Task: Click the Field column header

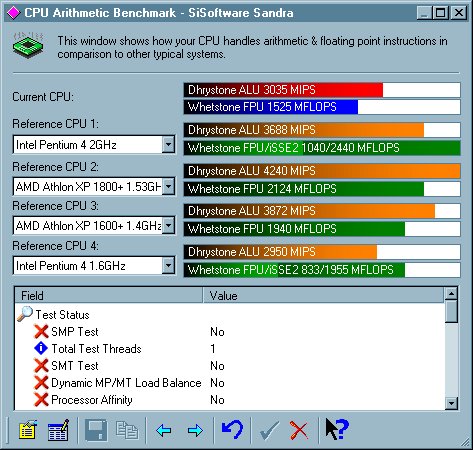Action: point(109,295)
